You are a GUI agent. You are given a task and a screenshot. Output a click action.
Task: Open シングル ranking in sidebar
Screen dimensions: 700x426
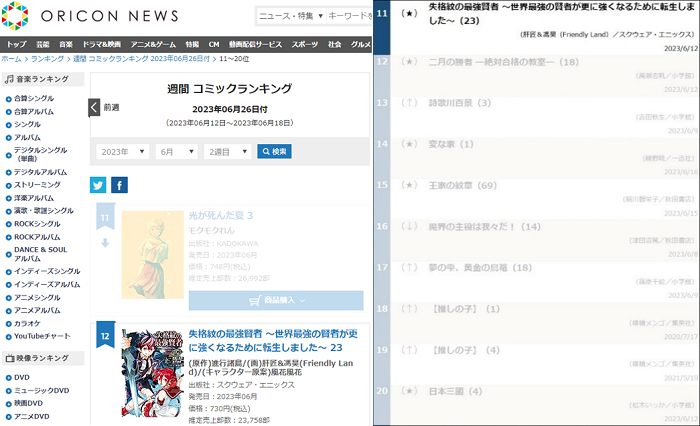pos(27,124)
